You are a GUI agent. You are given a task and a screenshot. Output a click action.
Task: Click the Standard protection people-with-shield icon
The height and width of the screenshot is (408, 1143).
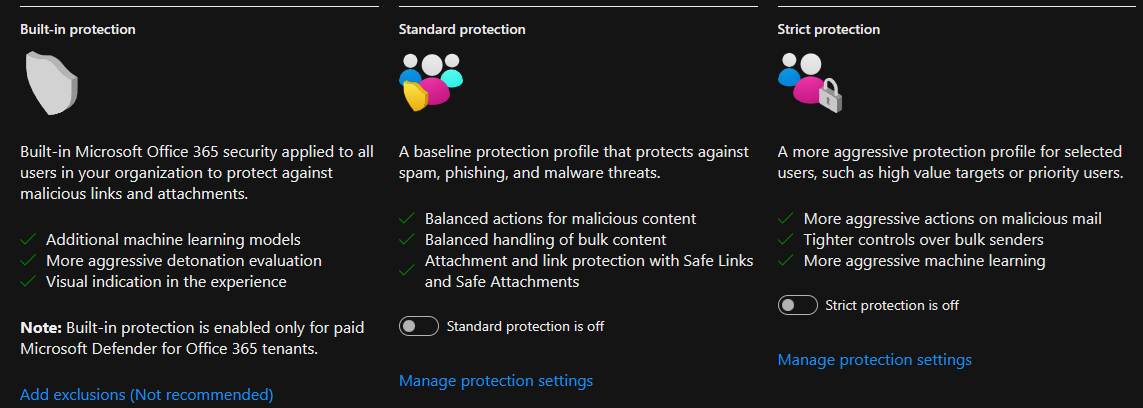click(432, 82)
